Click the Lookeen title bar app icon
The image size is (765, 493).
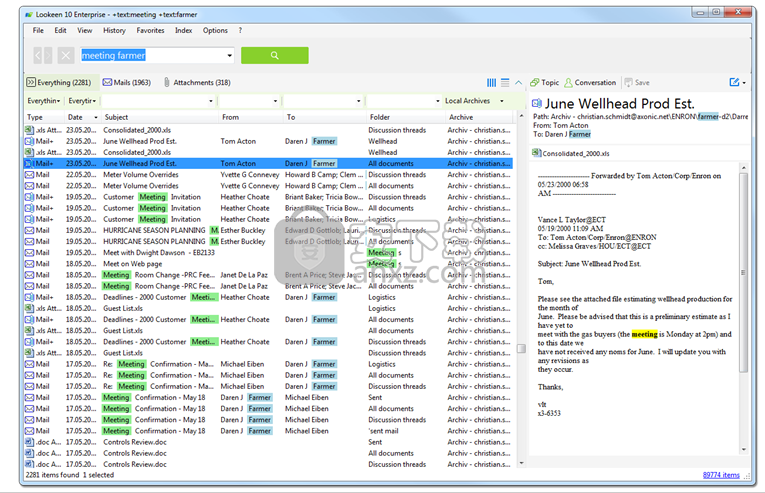point(29,15)
